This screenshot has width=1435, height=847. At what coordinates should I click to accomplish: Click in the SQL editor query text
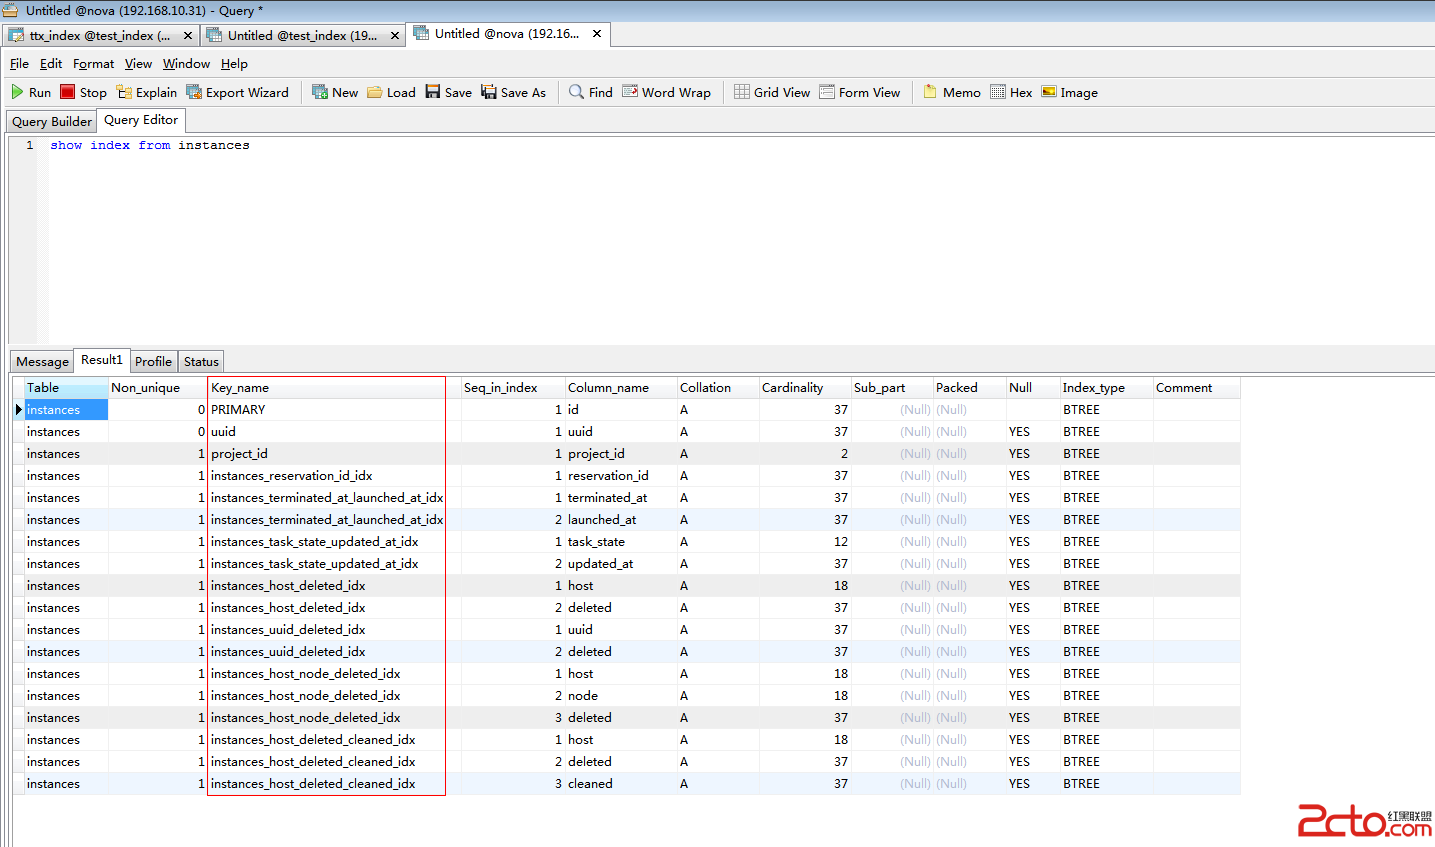coord(150,145)
